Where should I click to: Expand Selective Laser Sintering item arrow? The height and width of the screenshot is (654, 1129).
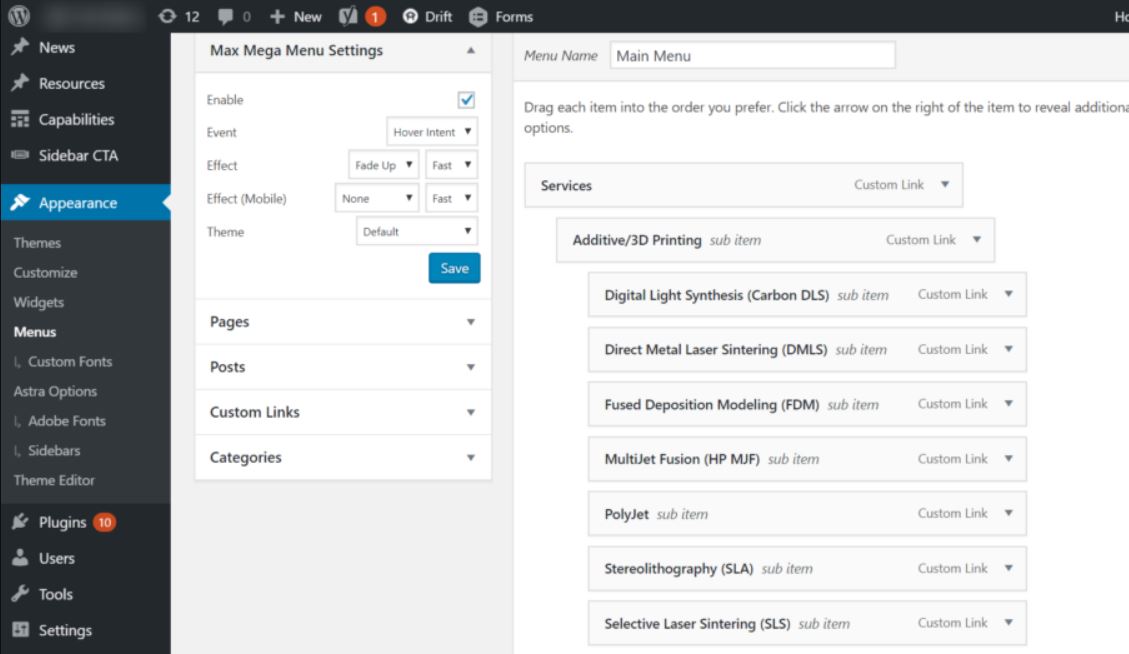1008,622
